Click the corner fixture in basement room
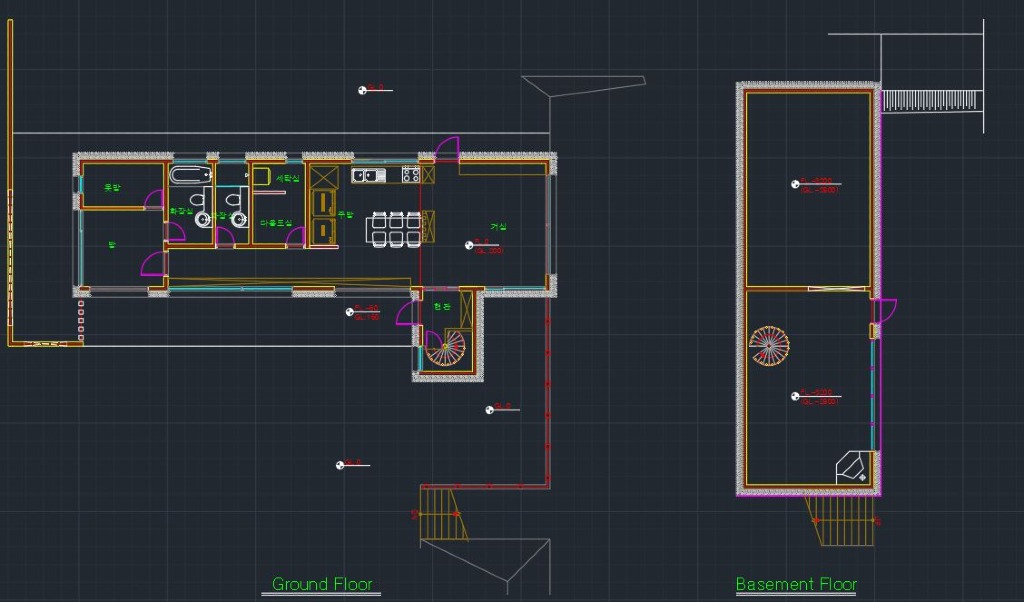This screenshot has width=1024, height=602. [853, 467]
